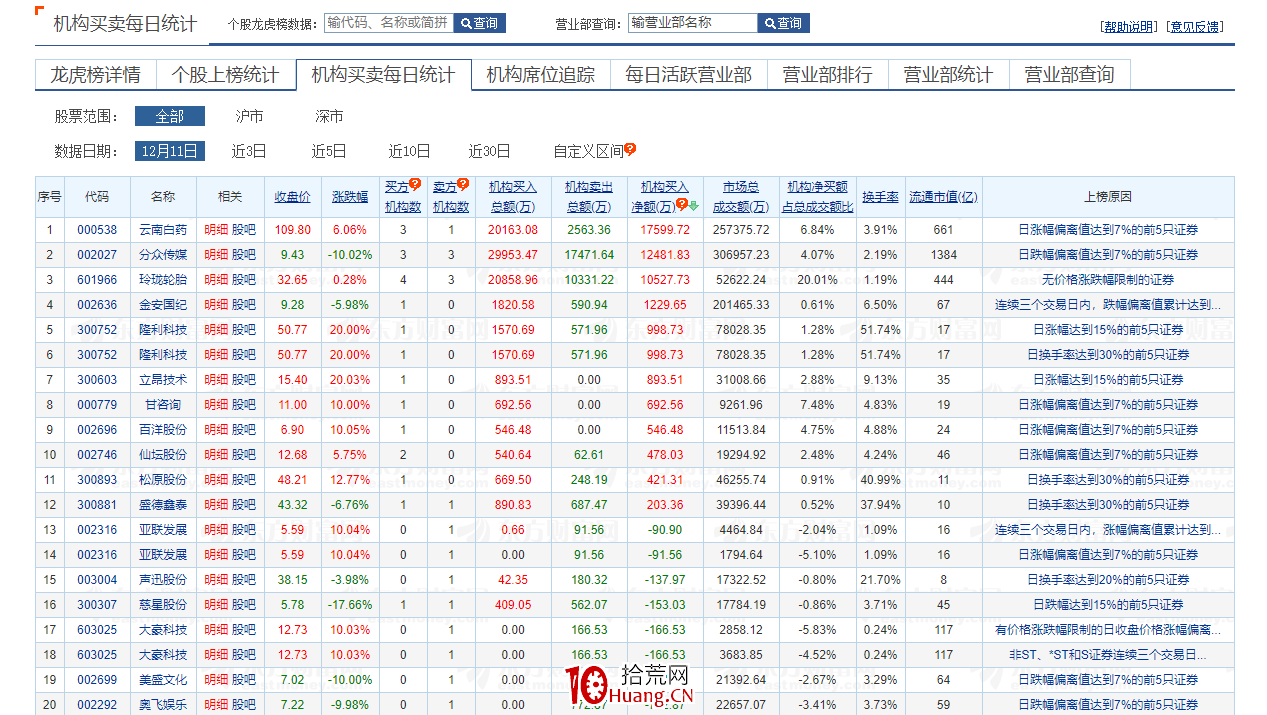Image resolution: width=1267 pixels, height=715 pixels.
Task: Click help icon beside 卖方机构数 header
Action: 463,184
